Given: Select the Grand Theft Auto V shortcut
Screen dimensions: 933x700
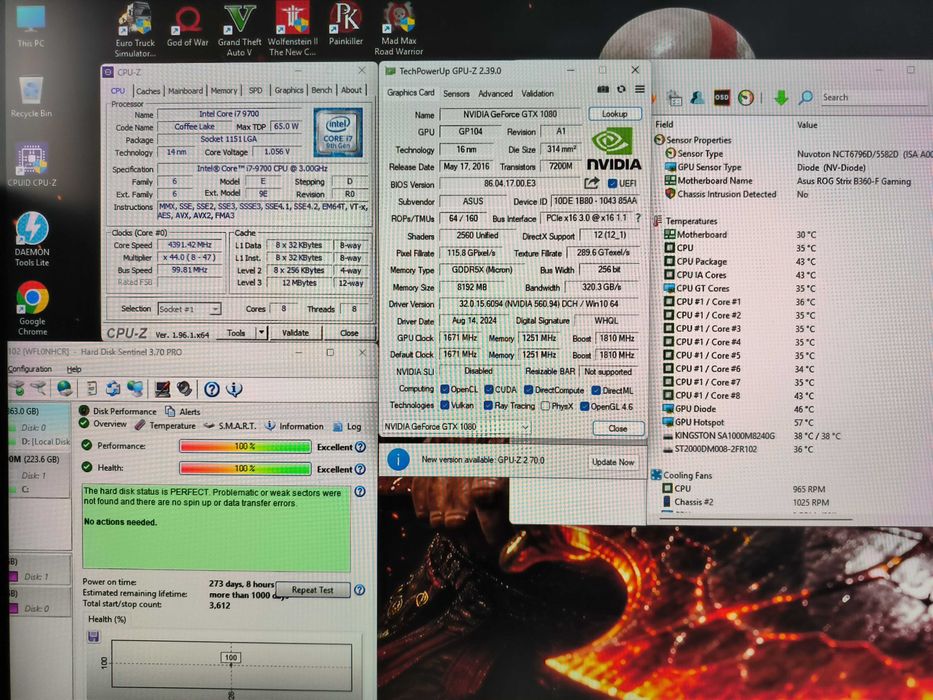Looking at the screenshot, I should point(239,30).
